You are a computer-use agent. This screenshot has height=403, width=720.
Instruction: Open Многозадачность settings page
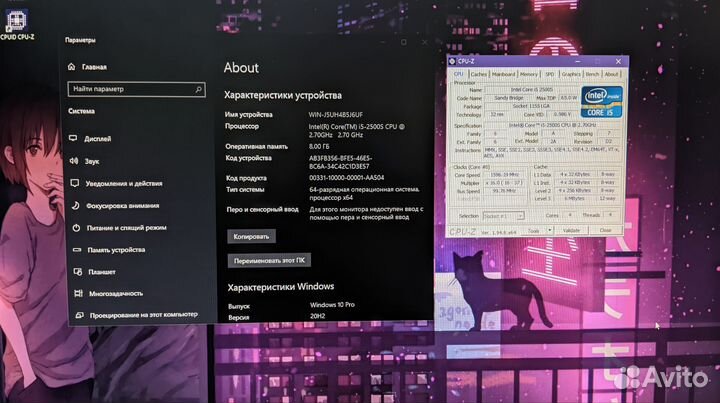coord(116,293)
